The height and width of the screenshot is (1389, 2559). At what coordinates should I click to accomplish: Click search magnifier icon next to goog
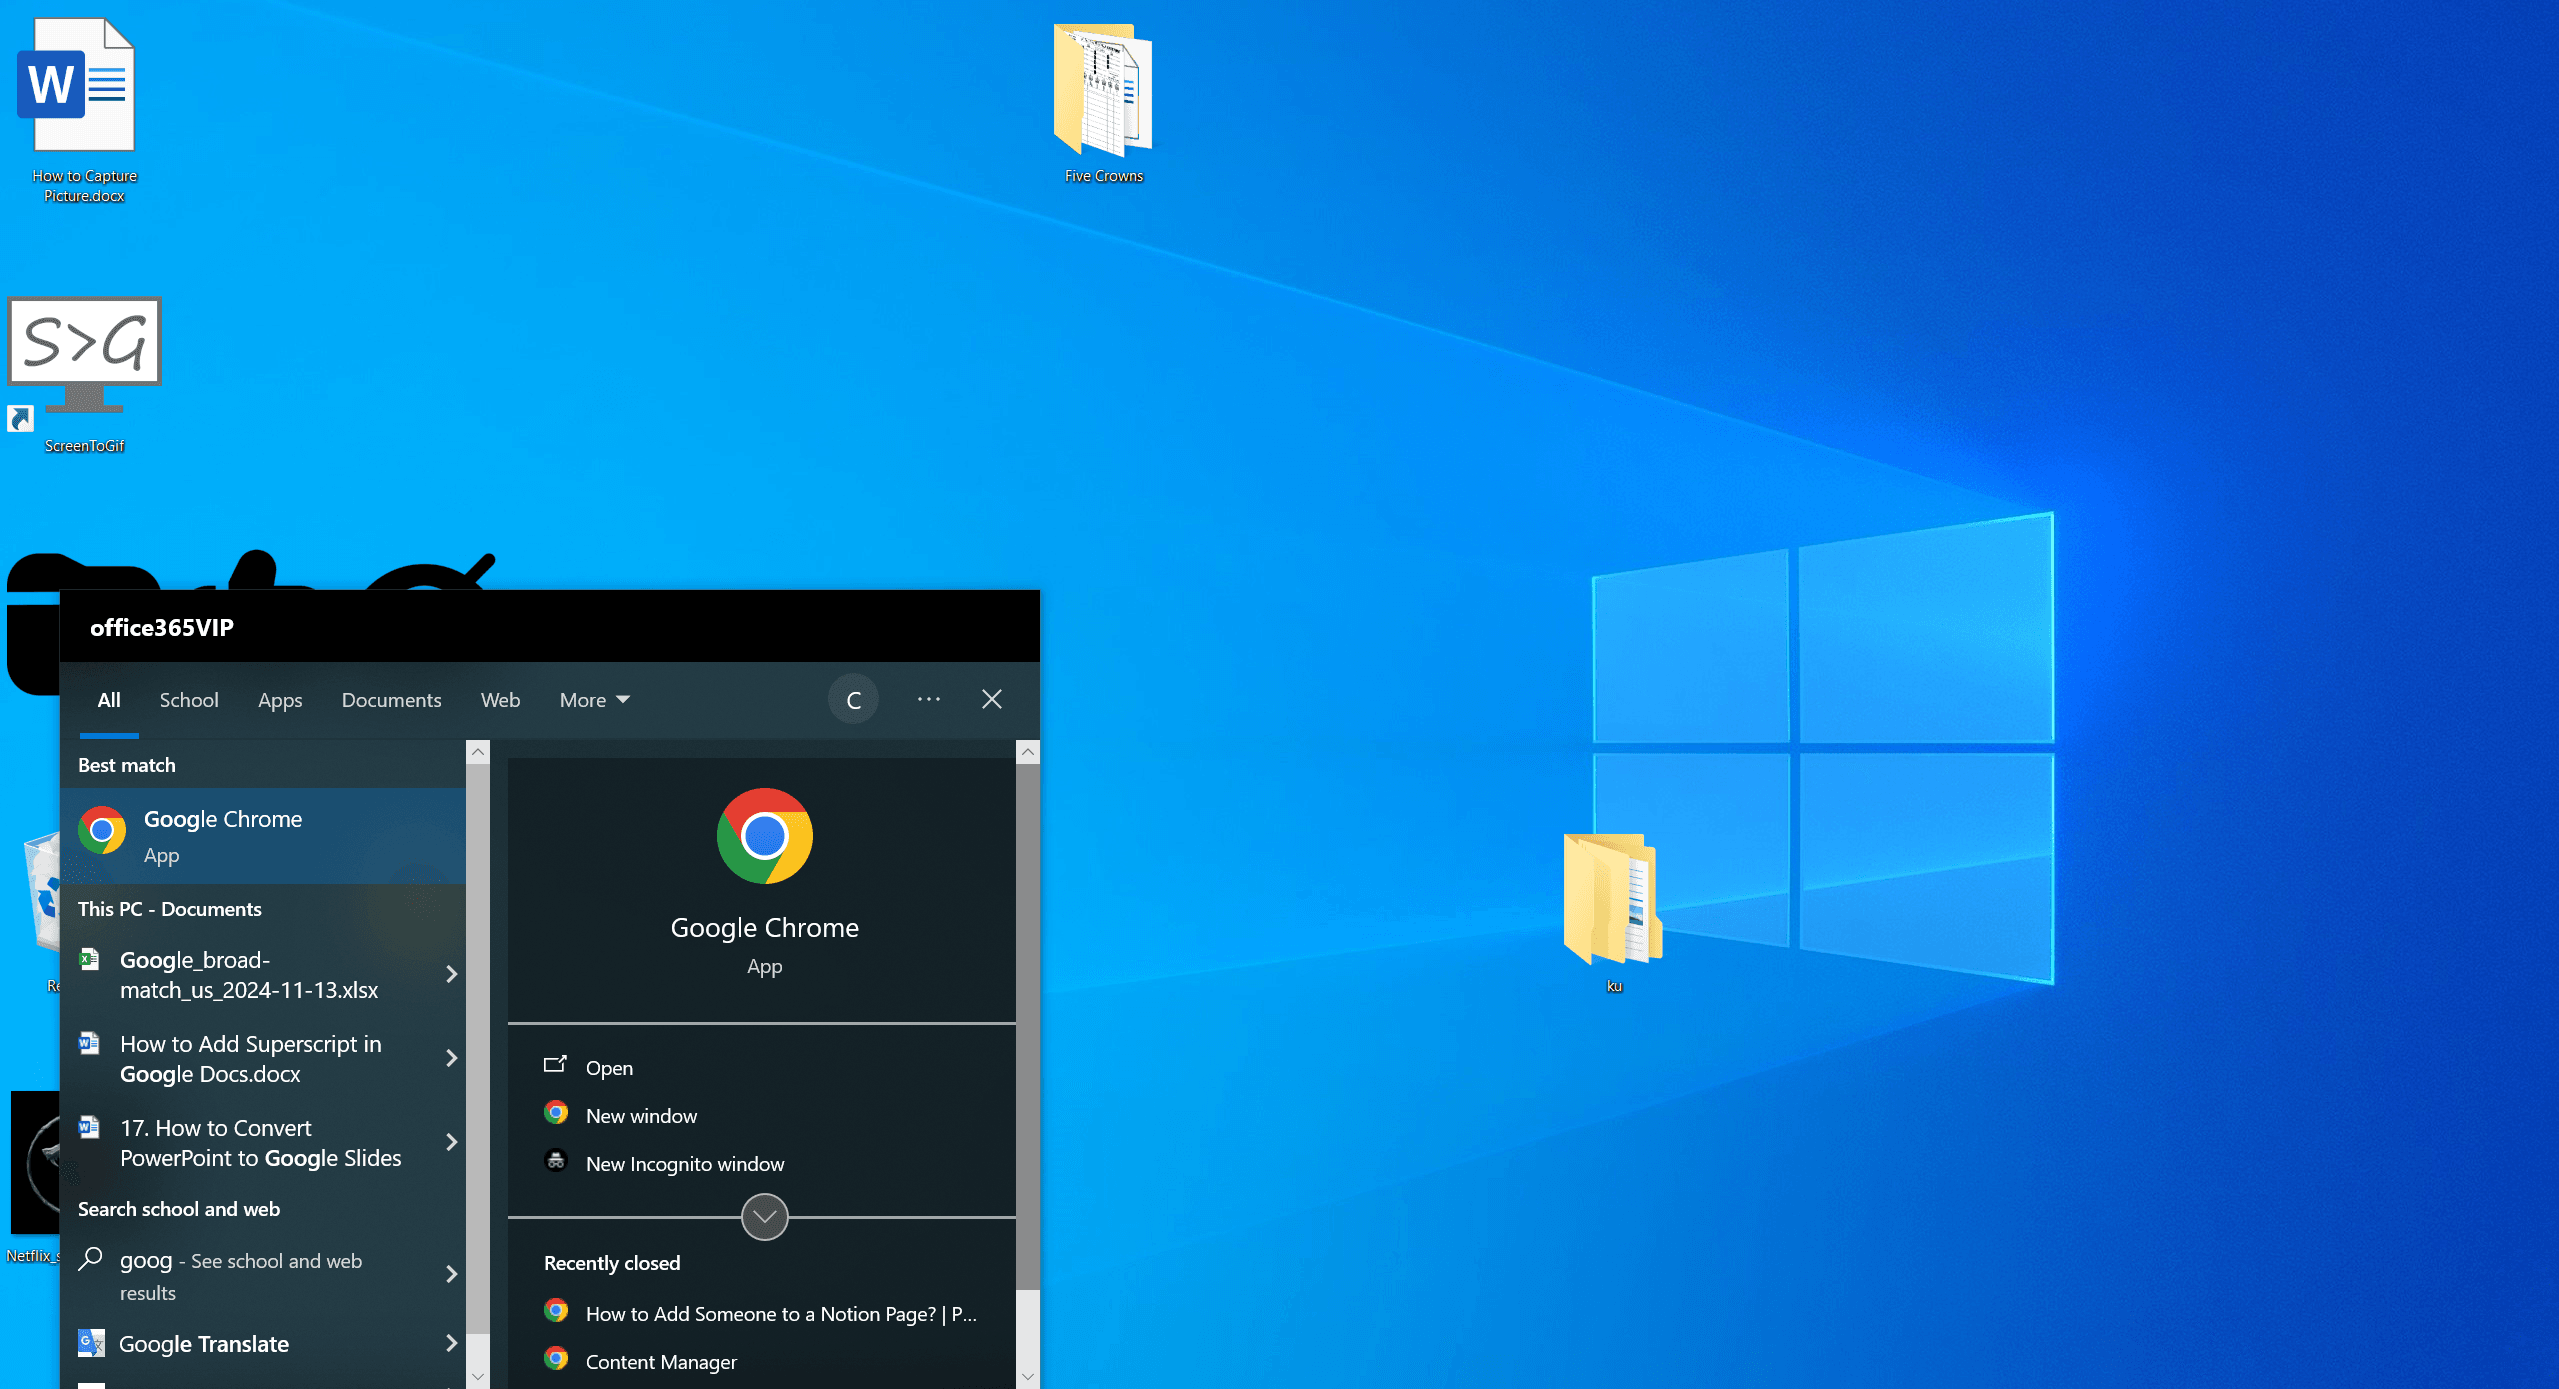[90, 1259]
